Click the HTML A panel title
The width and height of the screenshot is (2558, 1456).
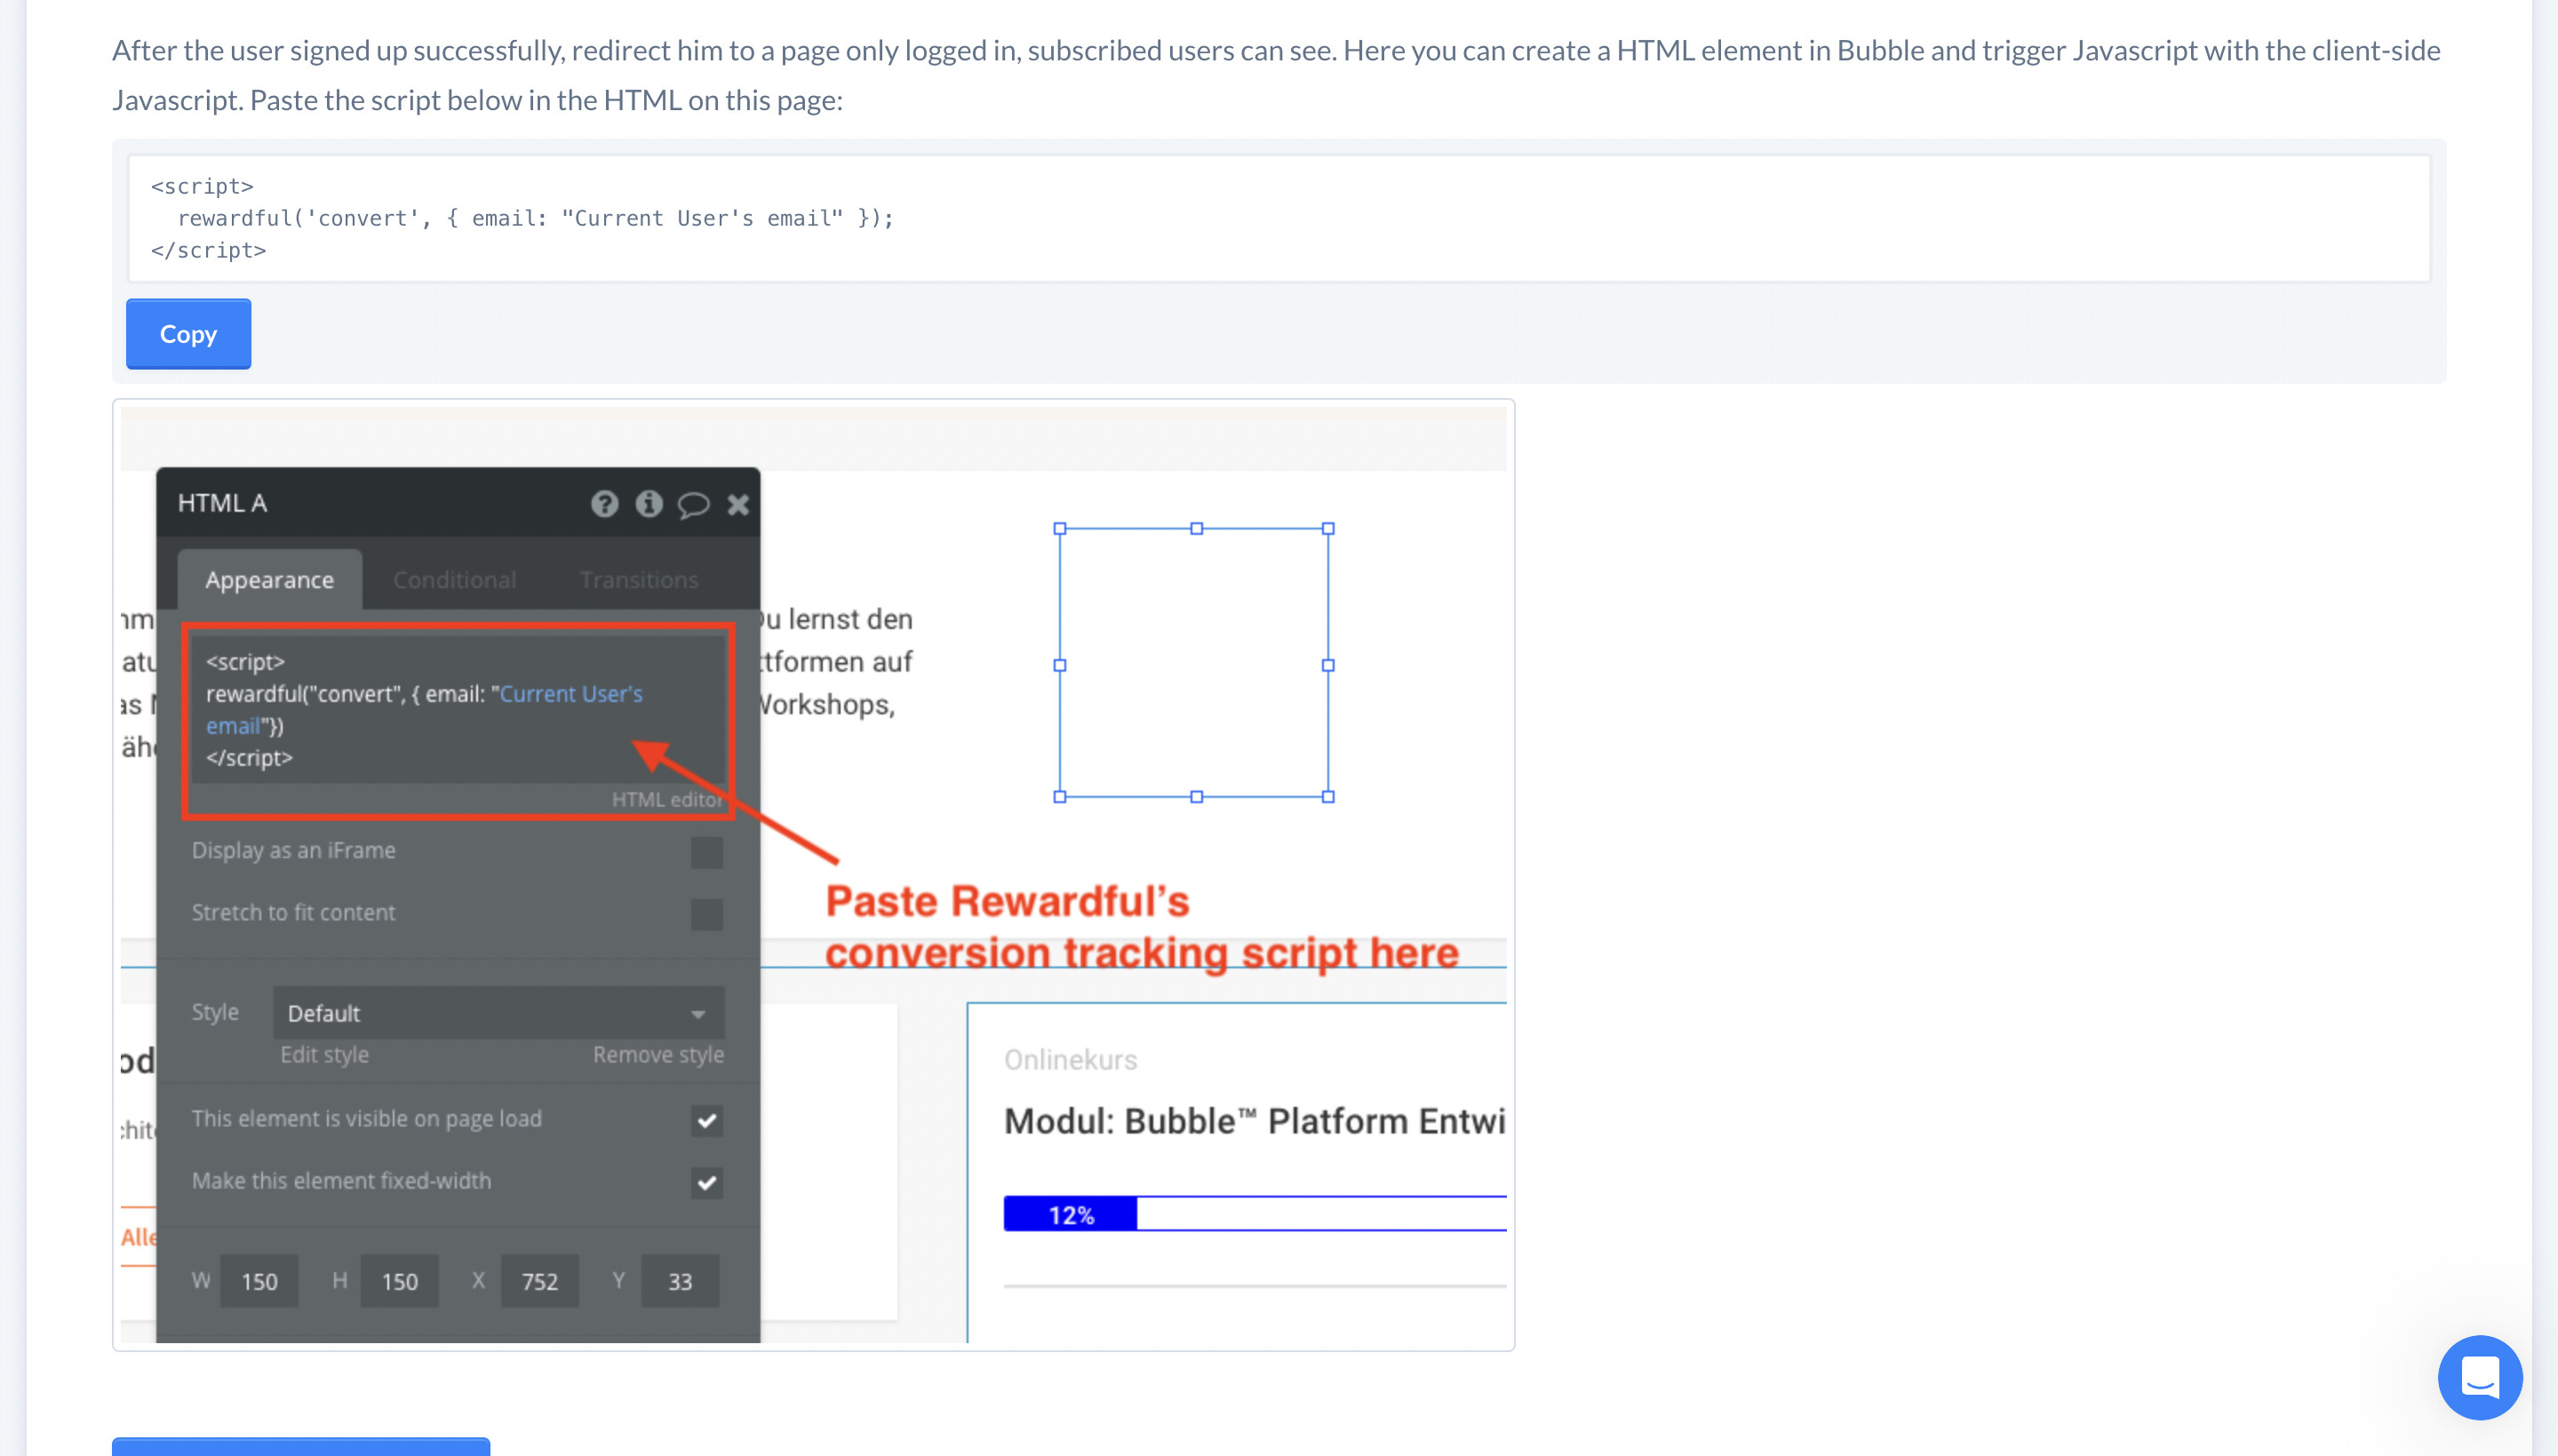[x=222, y=503]
